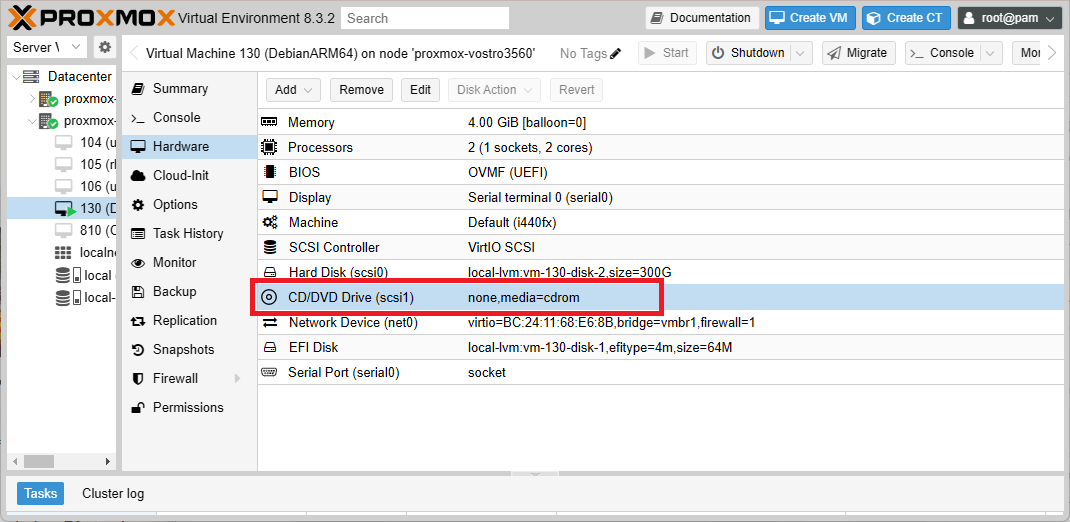Open the Replication tab

click(189, 321)
